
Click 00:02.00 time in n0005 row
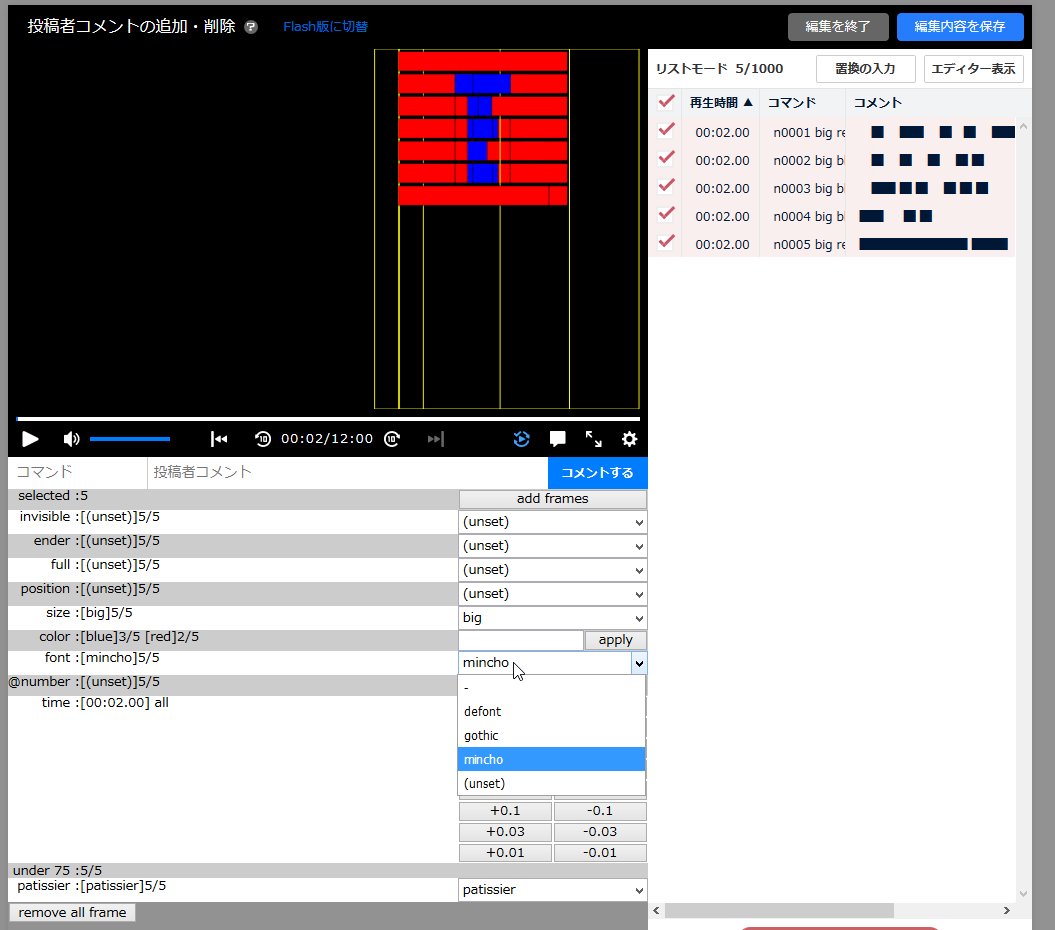pos(722,244)
